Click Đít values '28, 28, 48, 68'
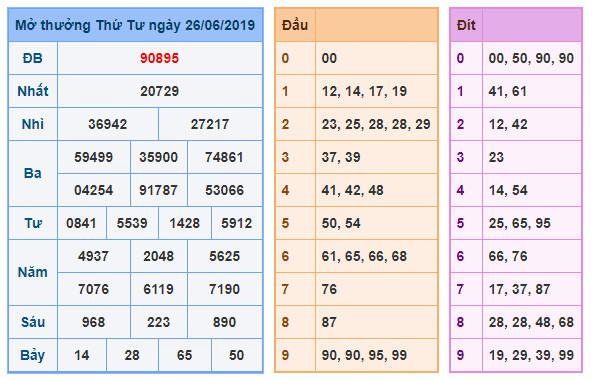 pyautogui.click(x=531, y=322)
